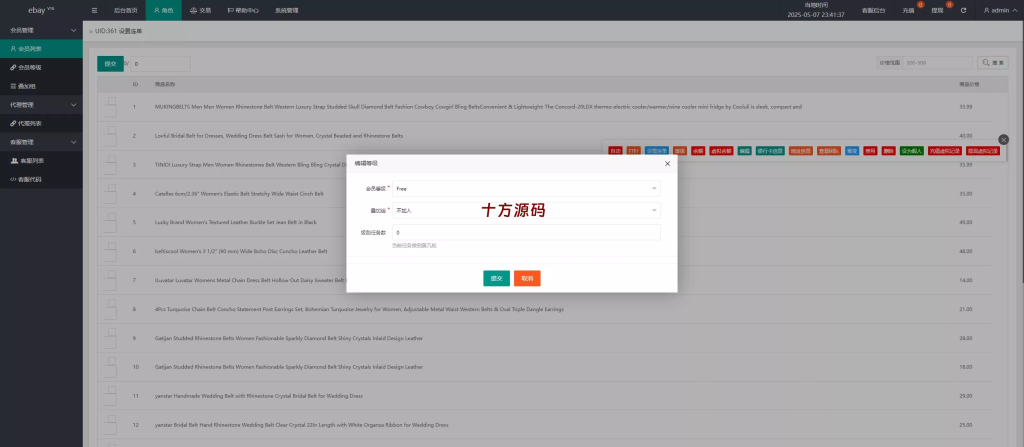Open the 系统管理 top tab

(x=287, y=10)
